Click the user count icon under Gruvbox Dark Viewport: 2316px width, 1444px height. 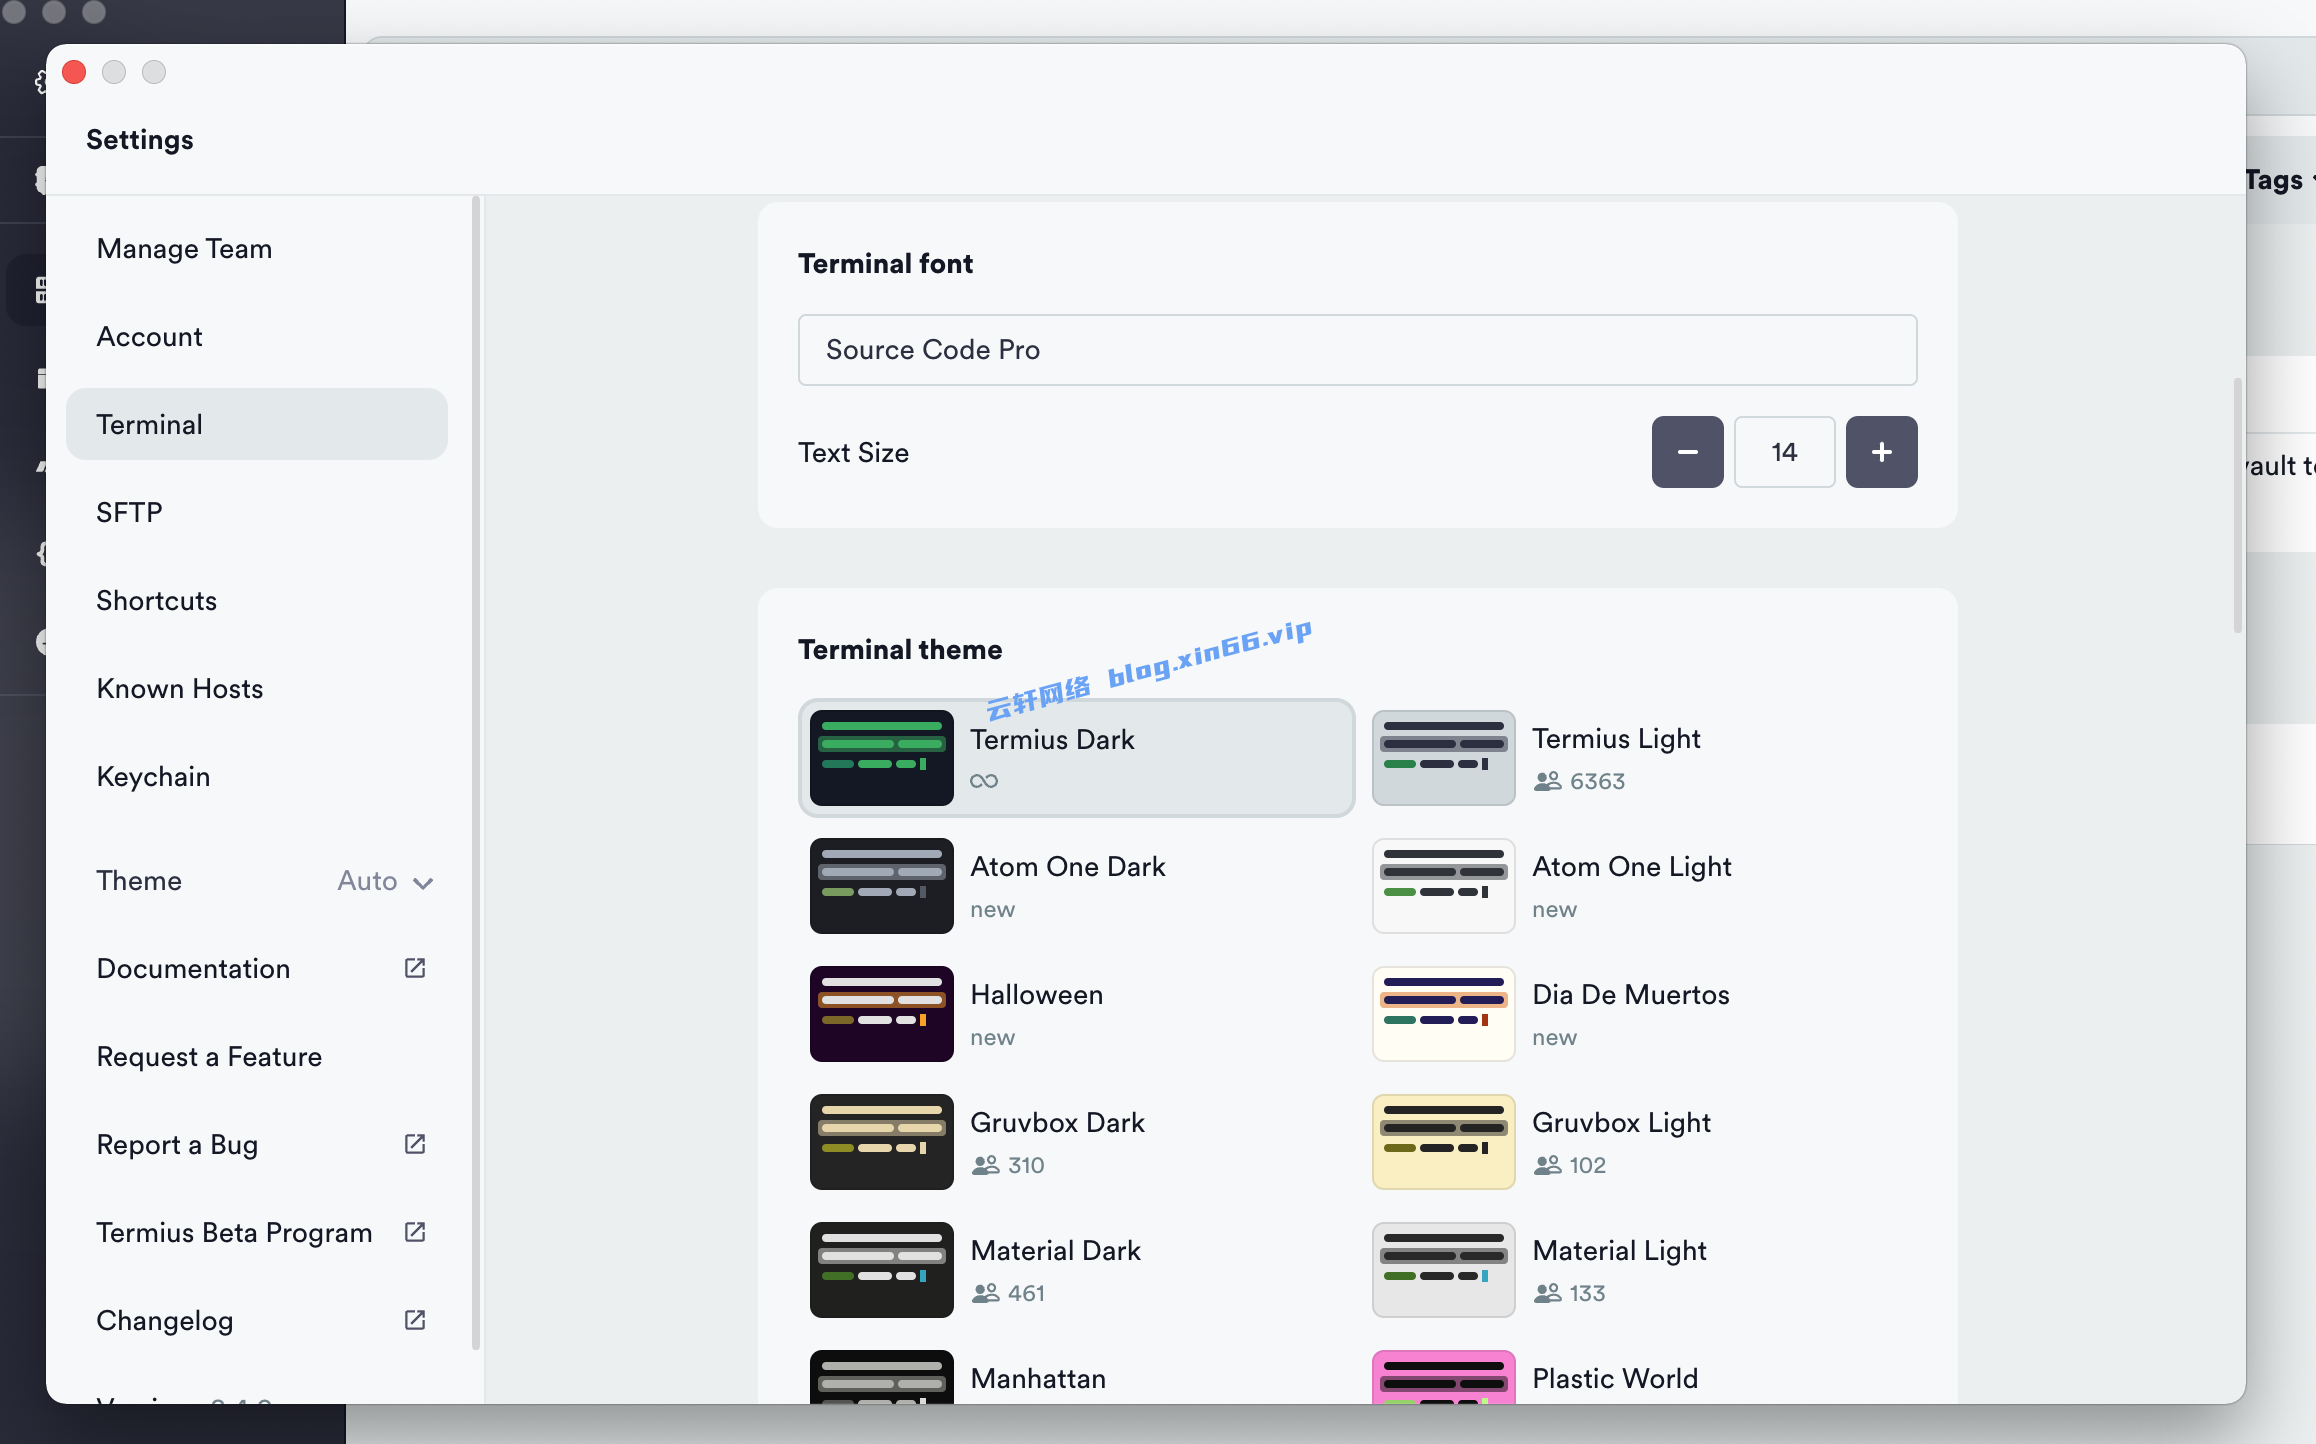click(x=986, y=1165)
